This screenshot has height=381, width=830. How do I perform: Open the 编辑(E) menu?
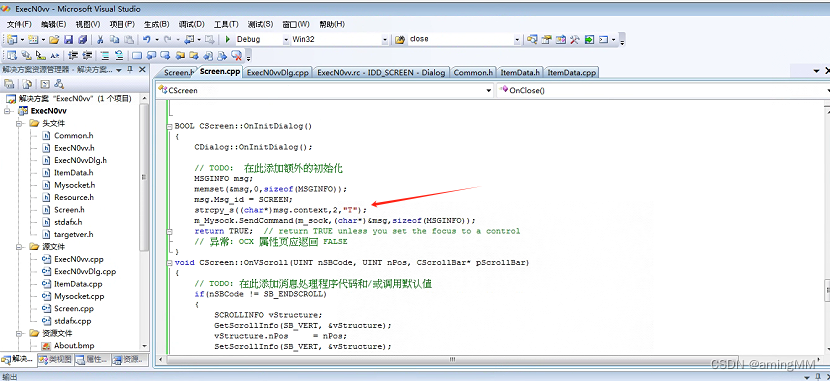click(53, 24)
